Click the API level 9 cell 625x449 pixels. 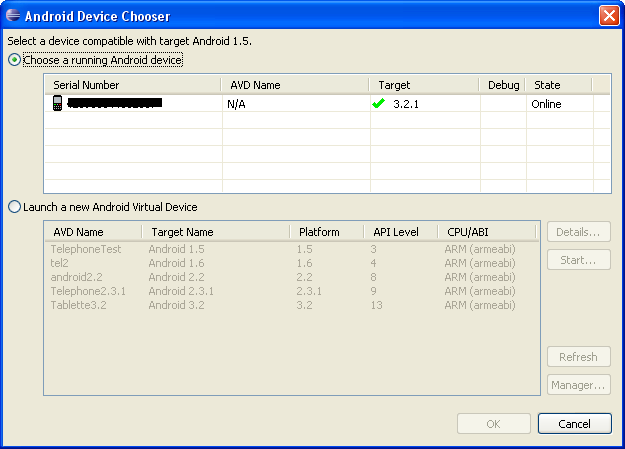coord(373,291)
